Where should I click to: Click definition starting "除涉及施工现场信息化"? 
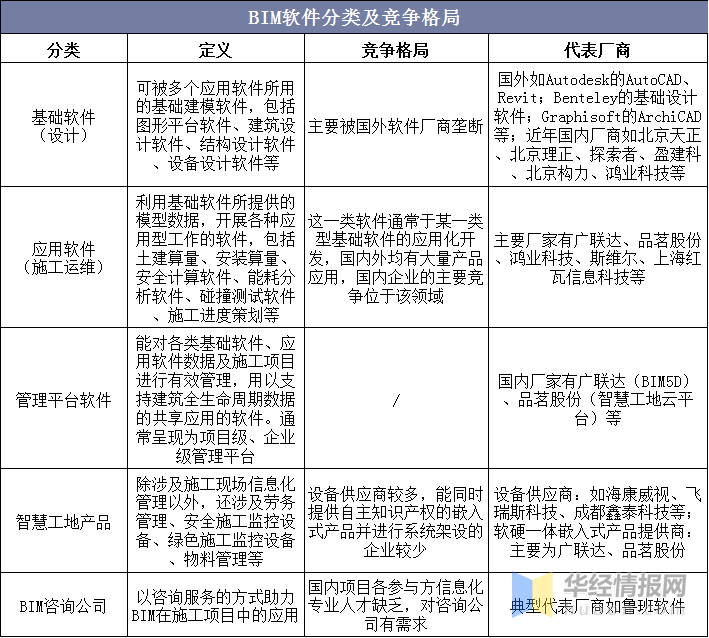(x=216, y=521)
